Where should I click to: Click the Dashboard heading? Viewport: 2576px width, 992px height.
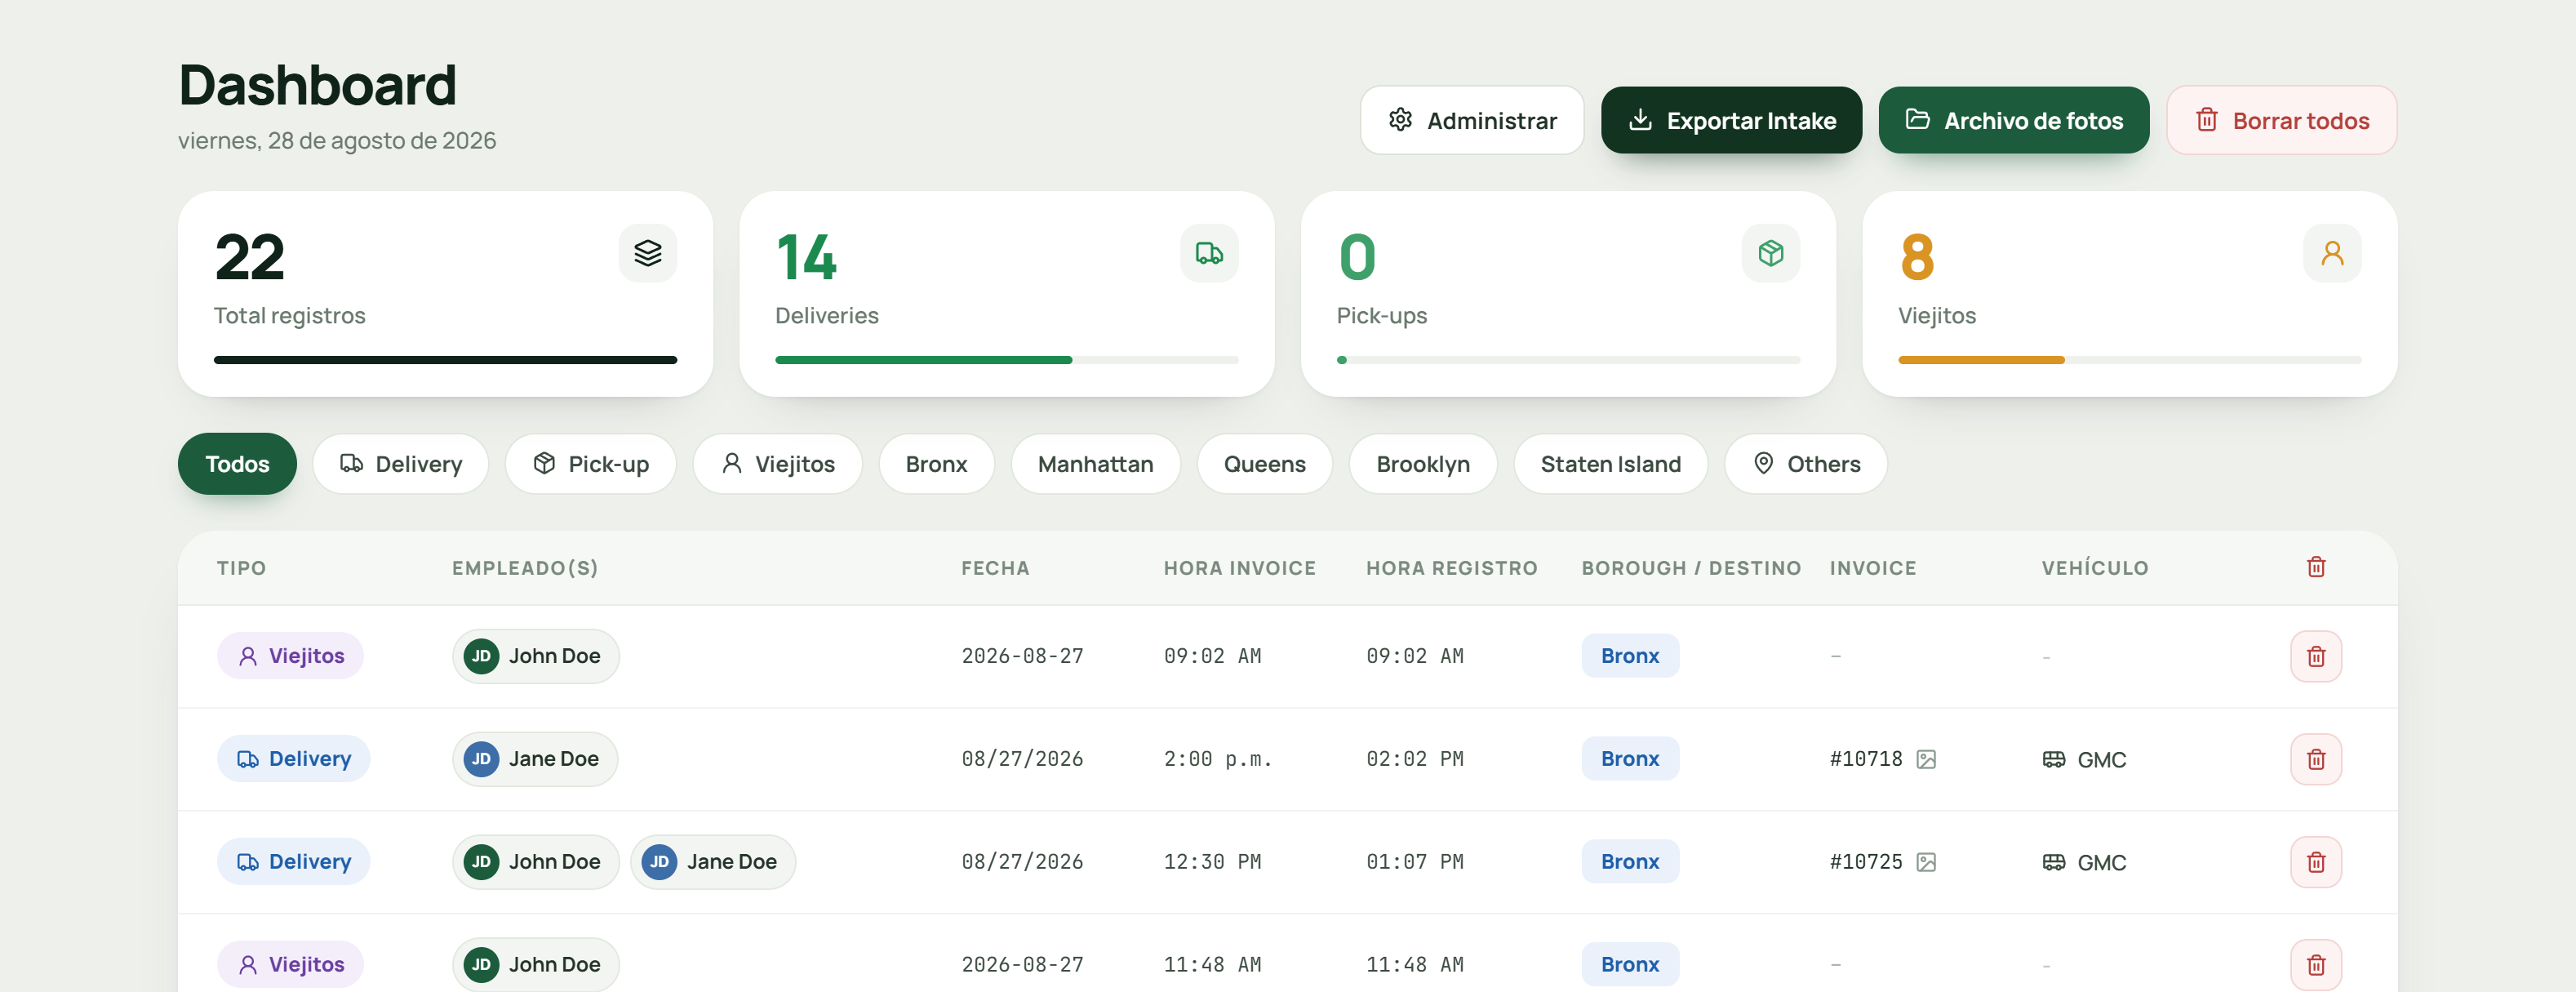point(318,84)
